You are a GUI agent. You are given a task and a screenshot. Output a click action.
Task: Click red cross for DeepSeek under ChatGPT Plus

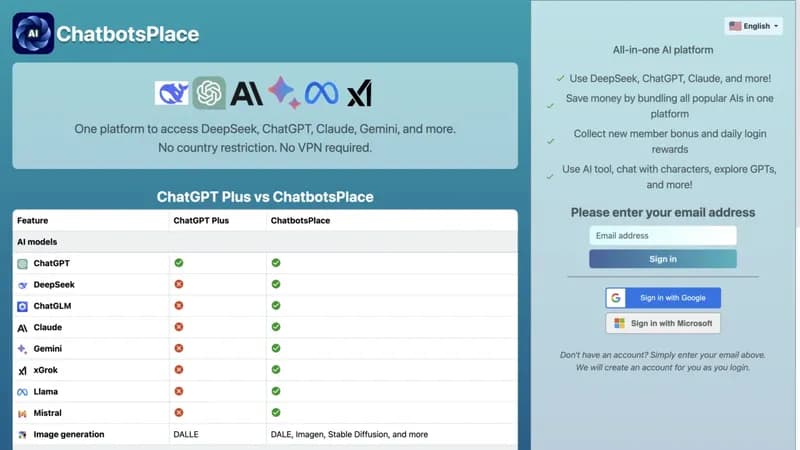[179, 284]
